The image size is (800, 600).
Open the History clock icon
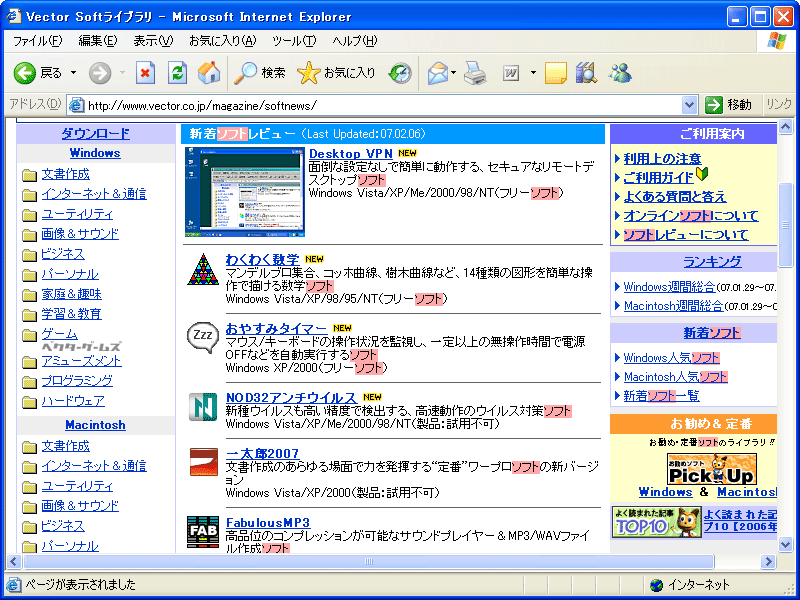pyautogui.click(x=399, y=73)
